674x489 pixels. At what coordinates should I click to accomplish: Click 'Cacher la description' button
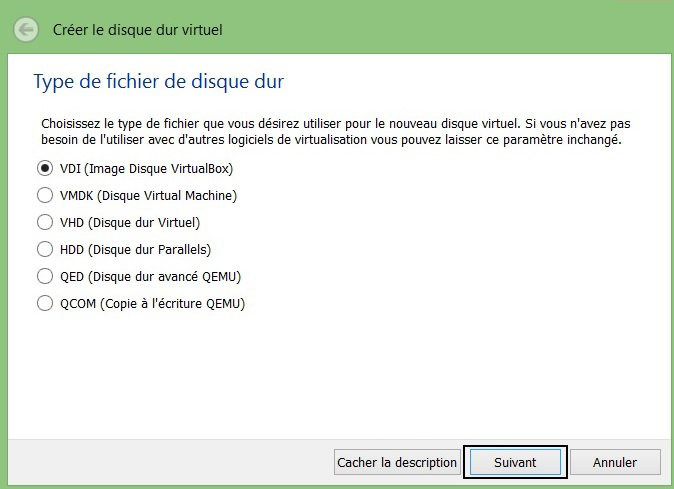pos(397,462)
